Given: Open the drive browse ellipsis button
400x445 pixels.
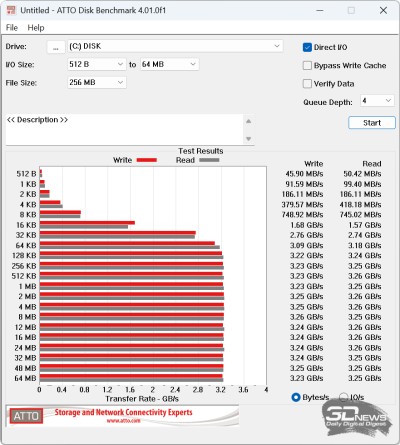Looking at the screenshot, I should (x=56, y=47).
